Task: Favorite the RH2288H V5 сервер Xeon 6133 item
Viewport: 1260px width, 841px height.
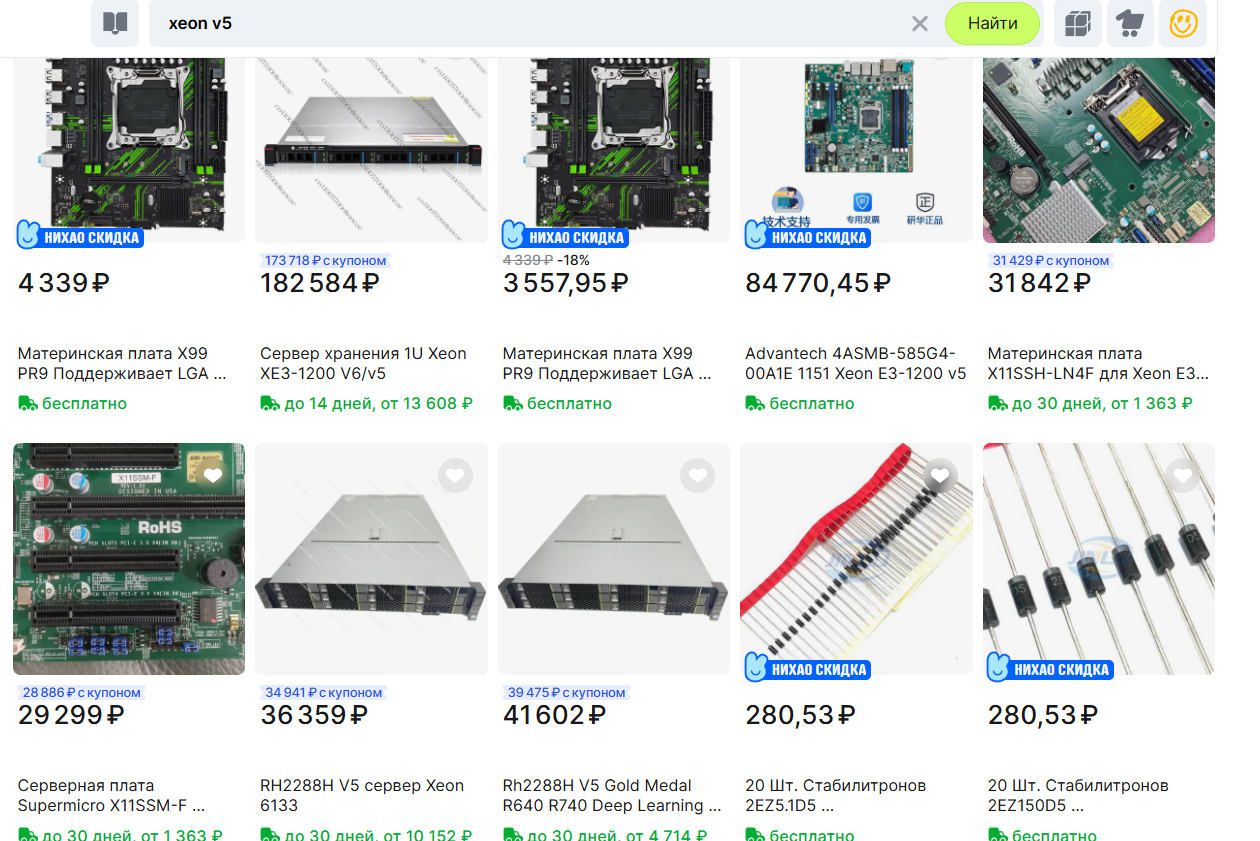Action: pos(455,475)
